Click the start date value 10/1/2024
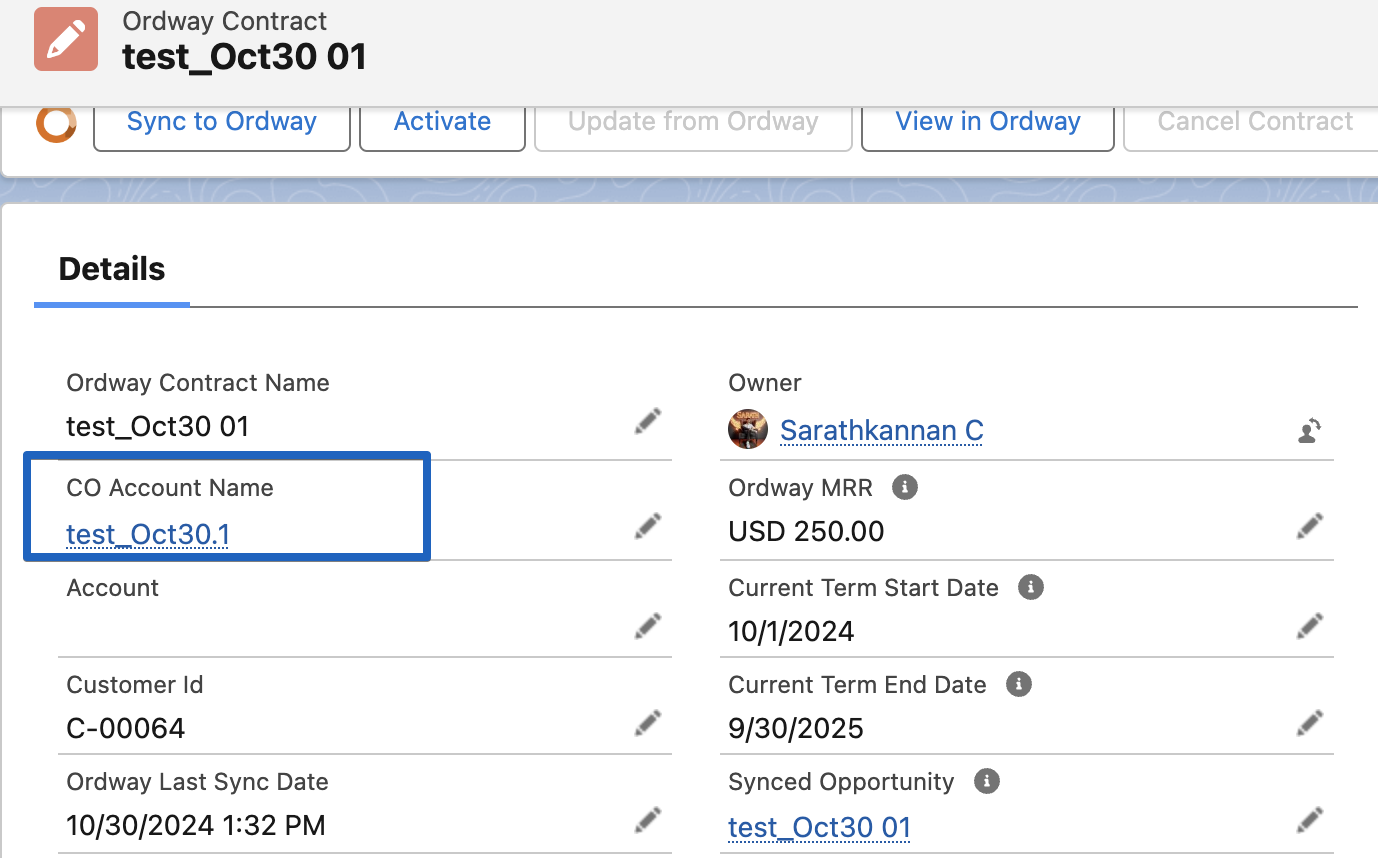1378x858 pixels. tap(792, 632)
